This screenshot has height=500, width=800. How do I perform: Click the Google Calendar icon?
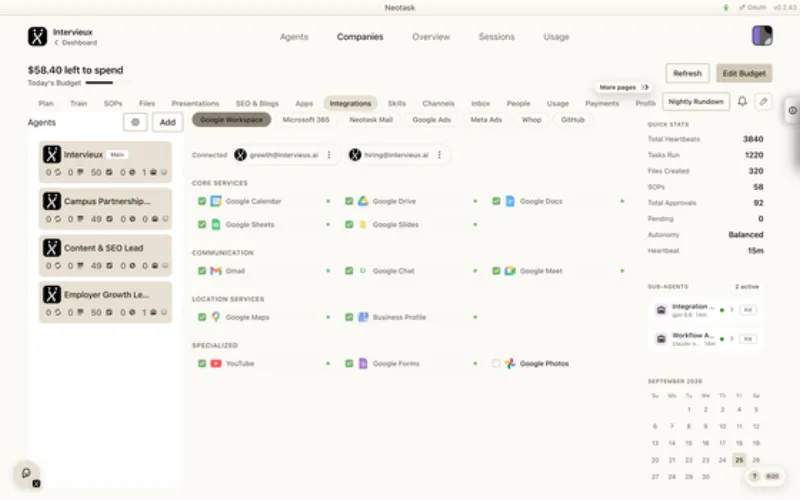pos(216,201)
